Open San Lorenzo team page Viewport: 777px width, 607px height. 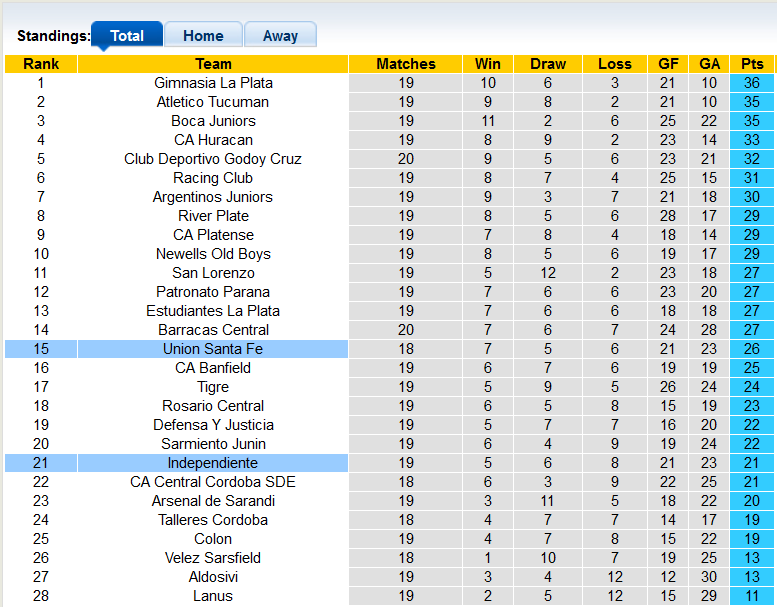click(x=213, y=273)
